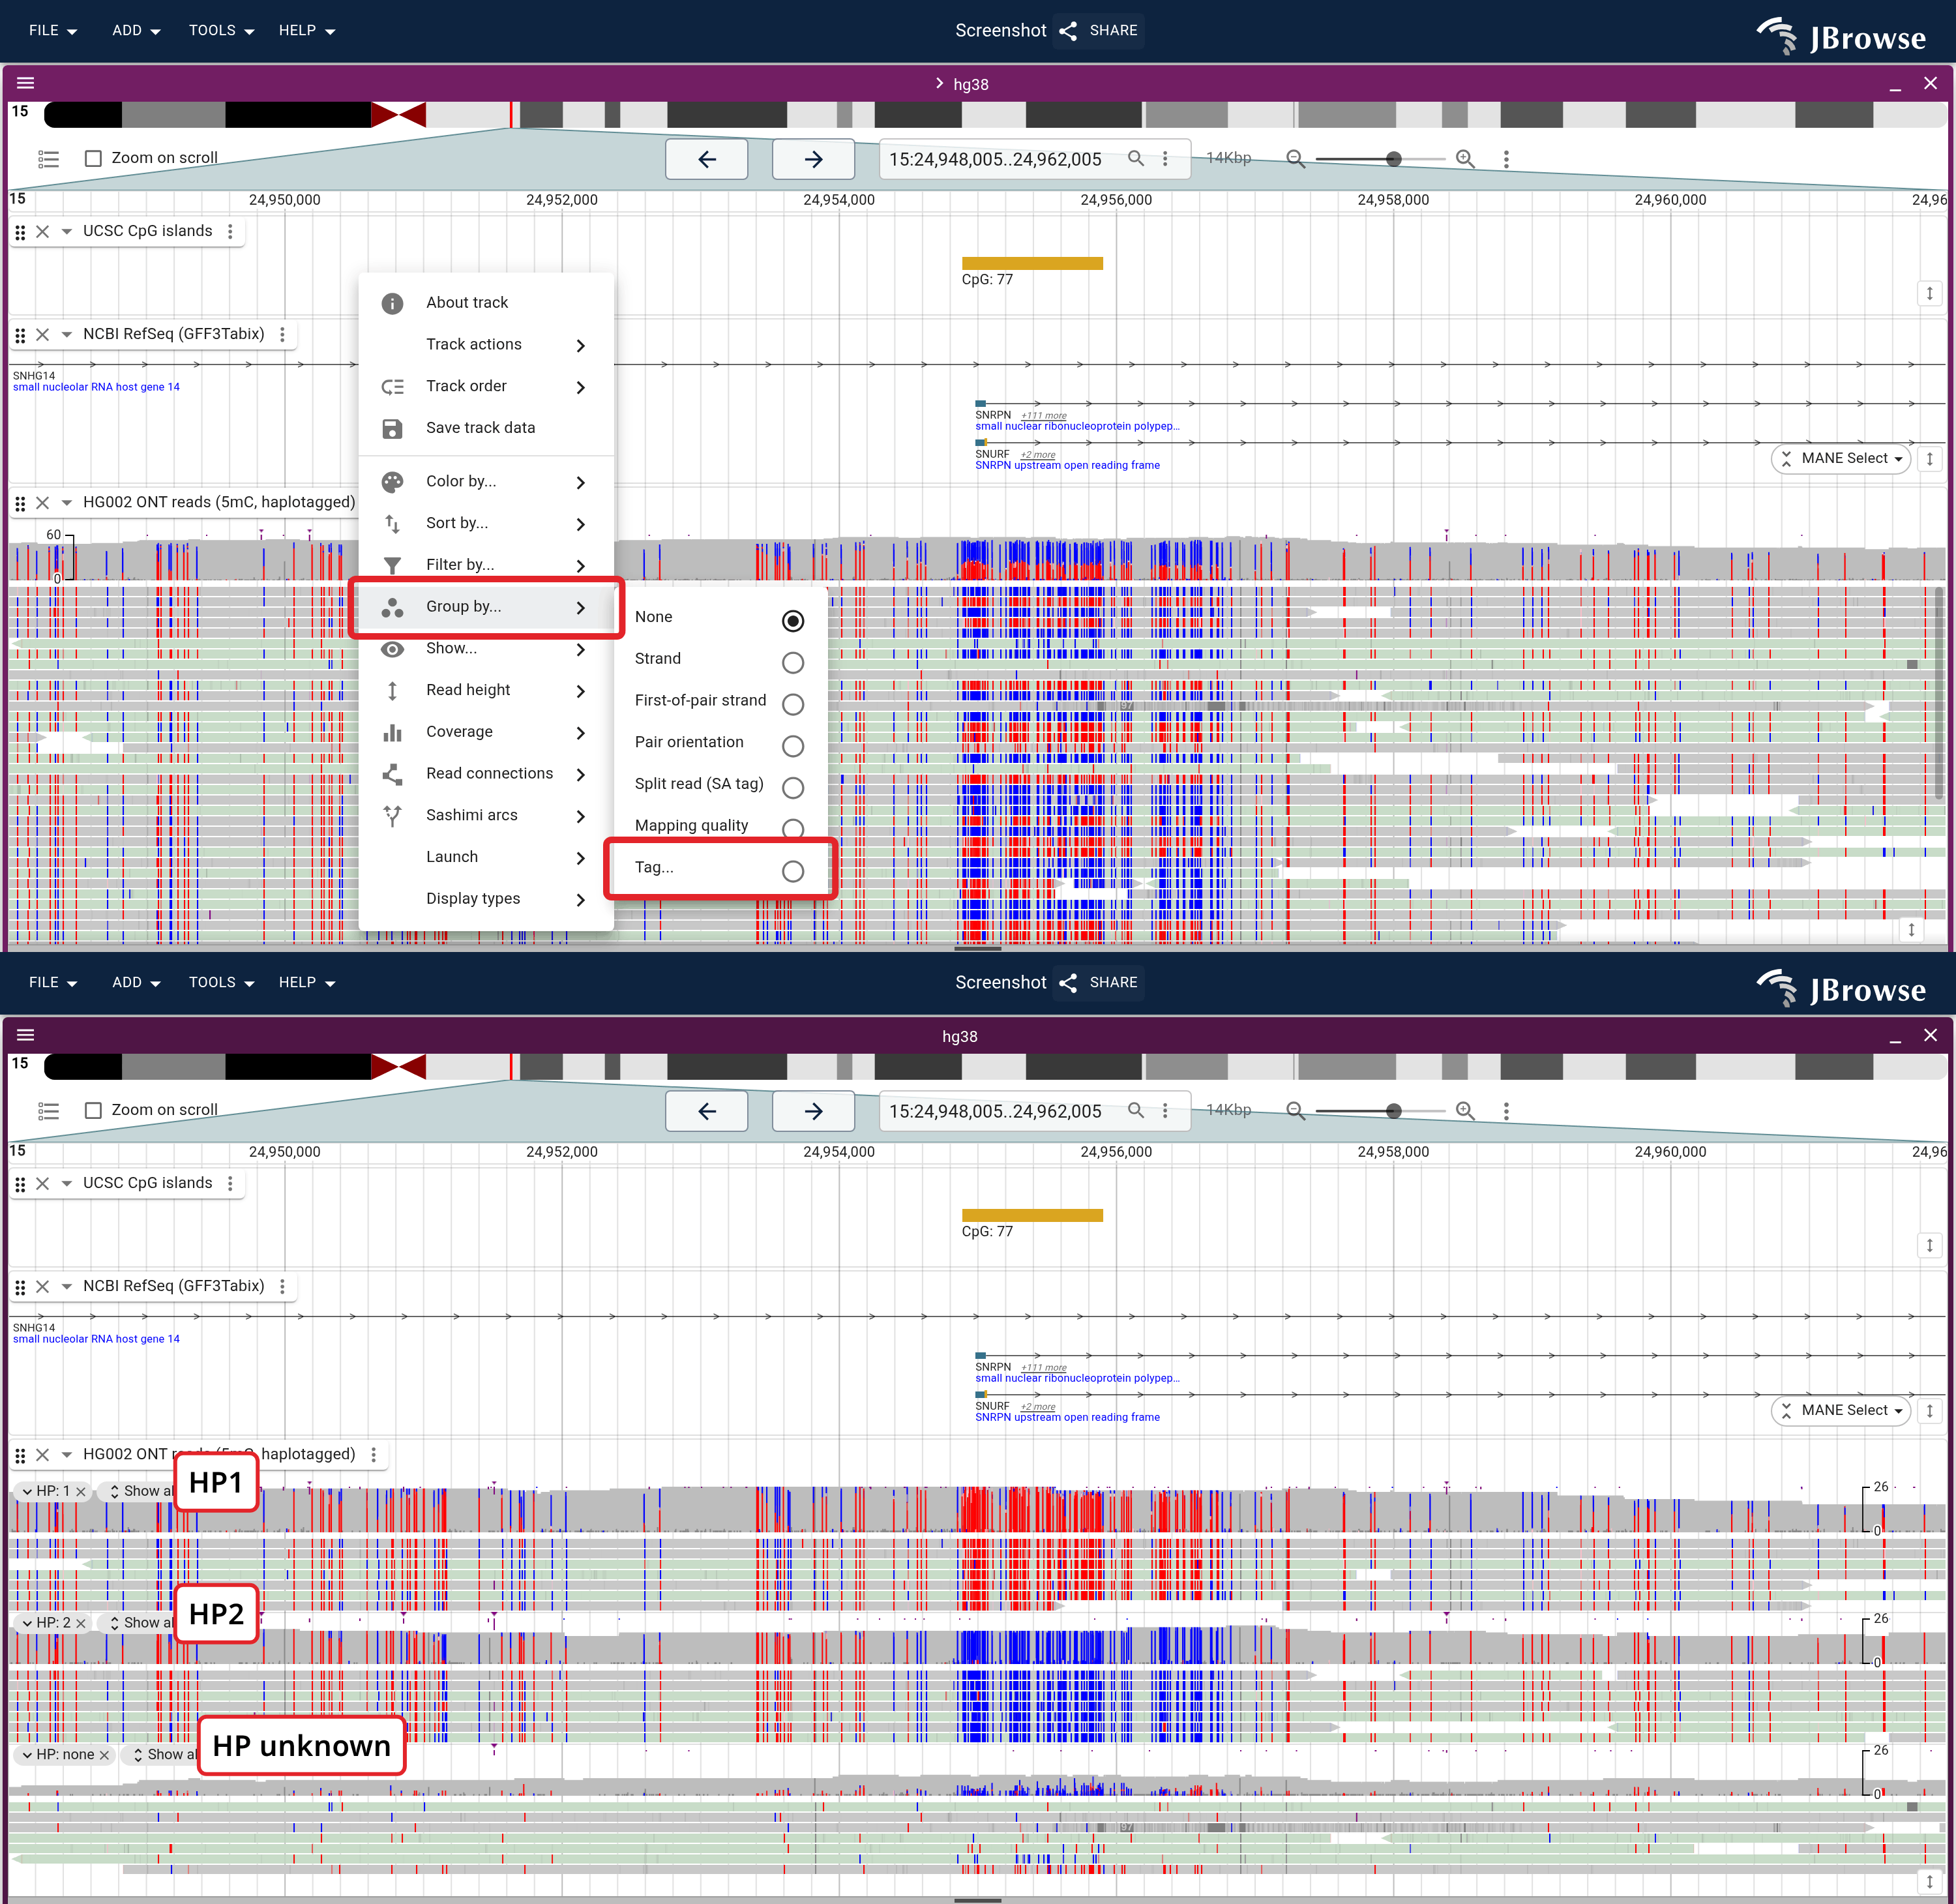Click zoom slider handle in lower view
Viewport: 1956px width, 1904px height.
pyautogui.click(x=1394, y=1111)
